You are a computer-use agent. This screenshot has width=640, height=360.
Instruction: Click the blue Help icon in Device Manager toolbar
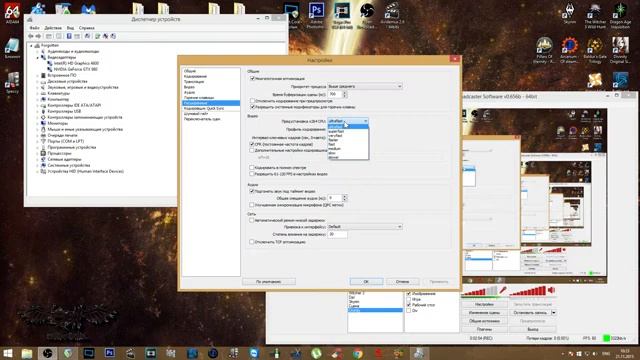coord(69,36)
